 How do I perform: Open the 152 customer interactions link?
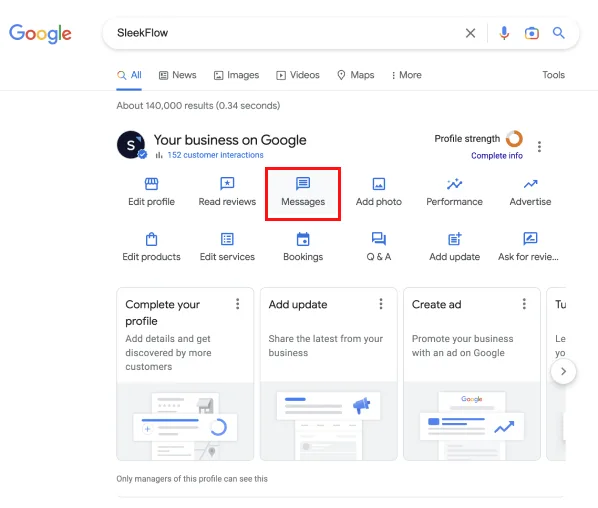click(215, 155)
